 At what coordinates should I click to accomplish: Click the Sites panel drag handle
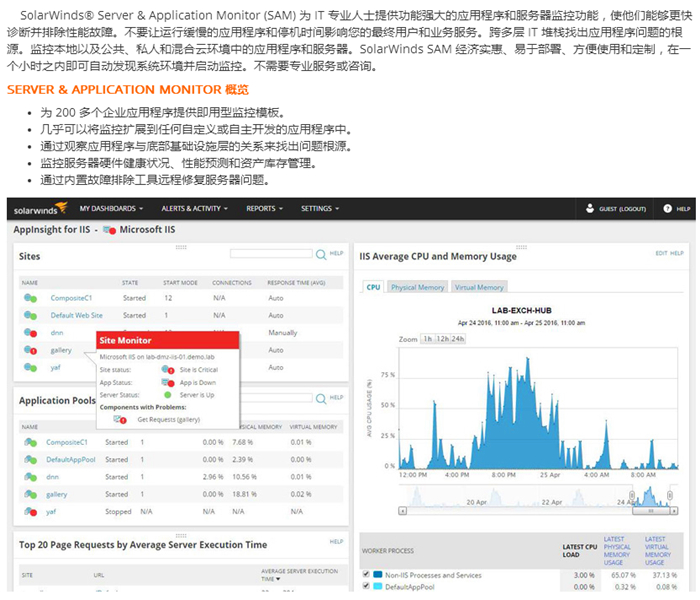(181, 247)
